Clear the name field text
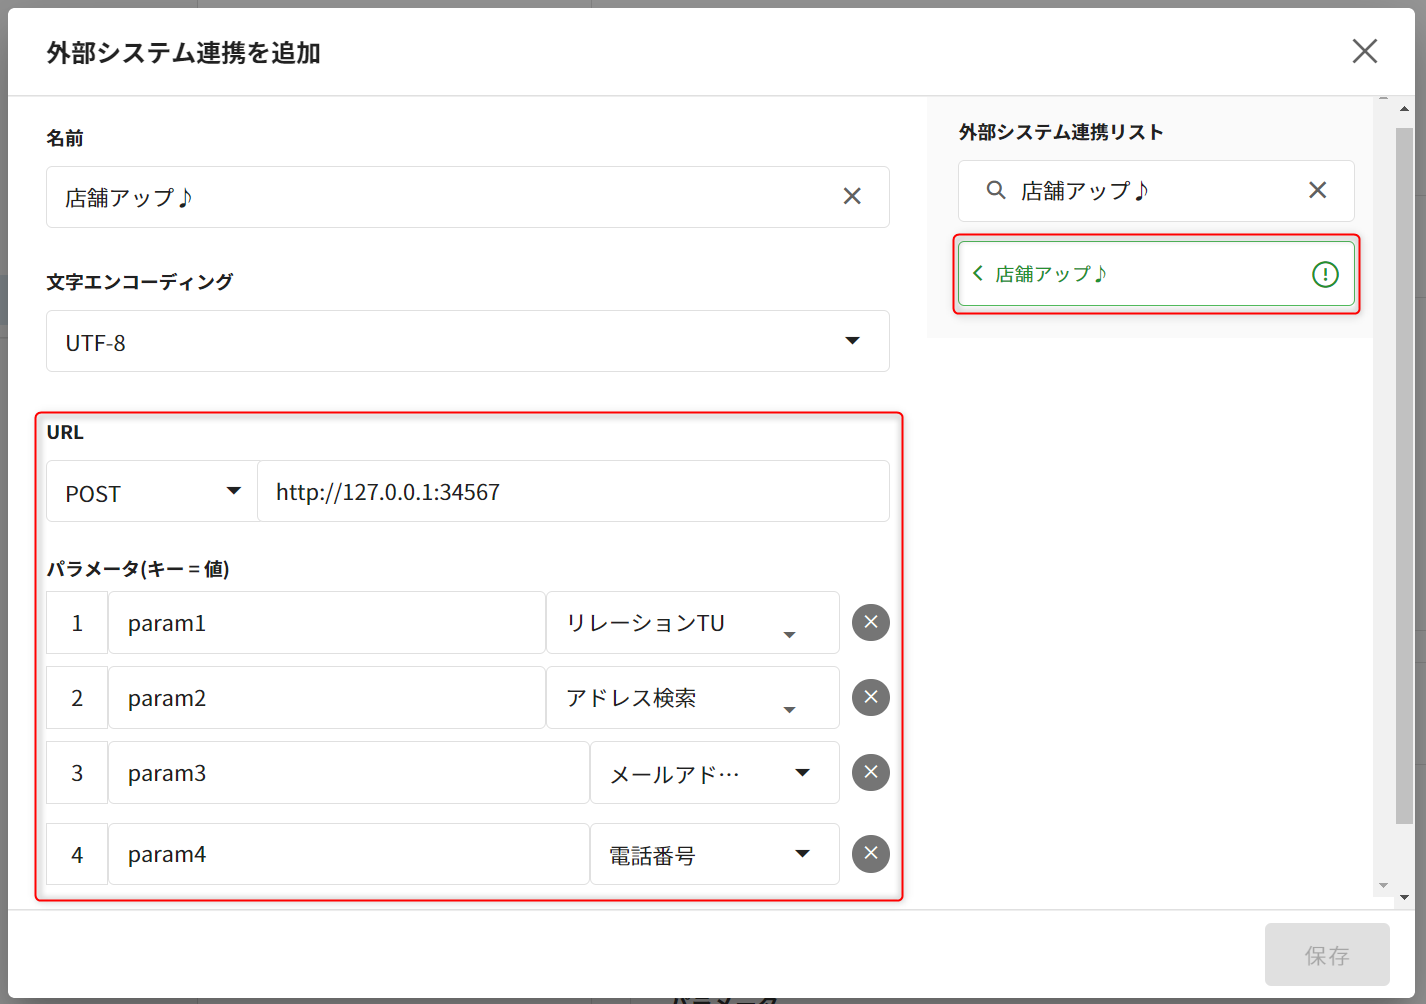1426x1004 pixels. pyautogui.click(x=851, y=197)
